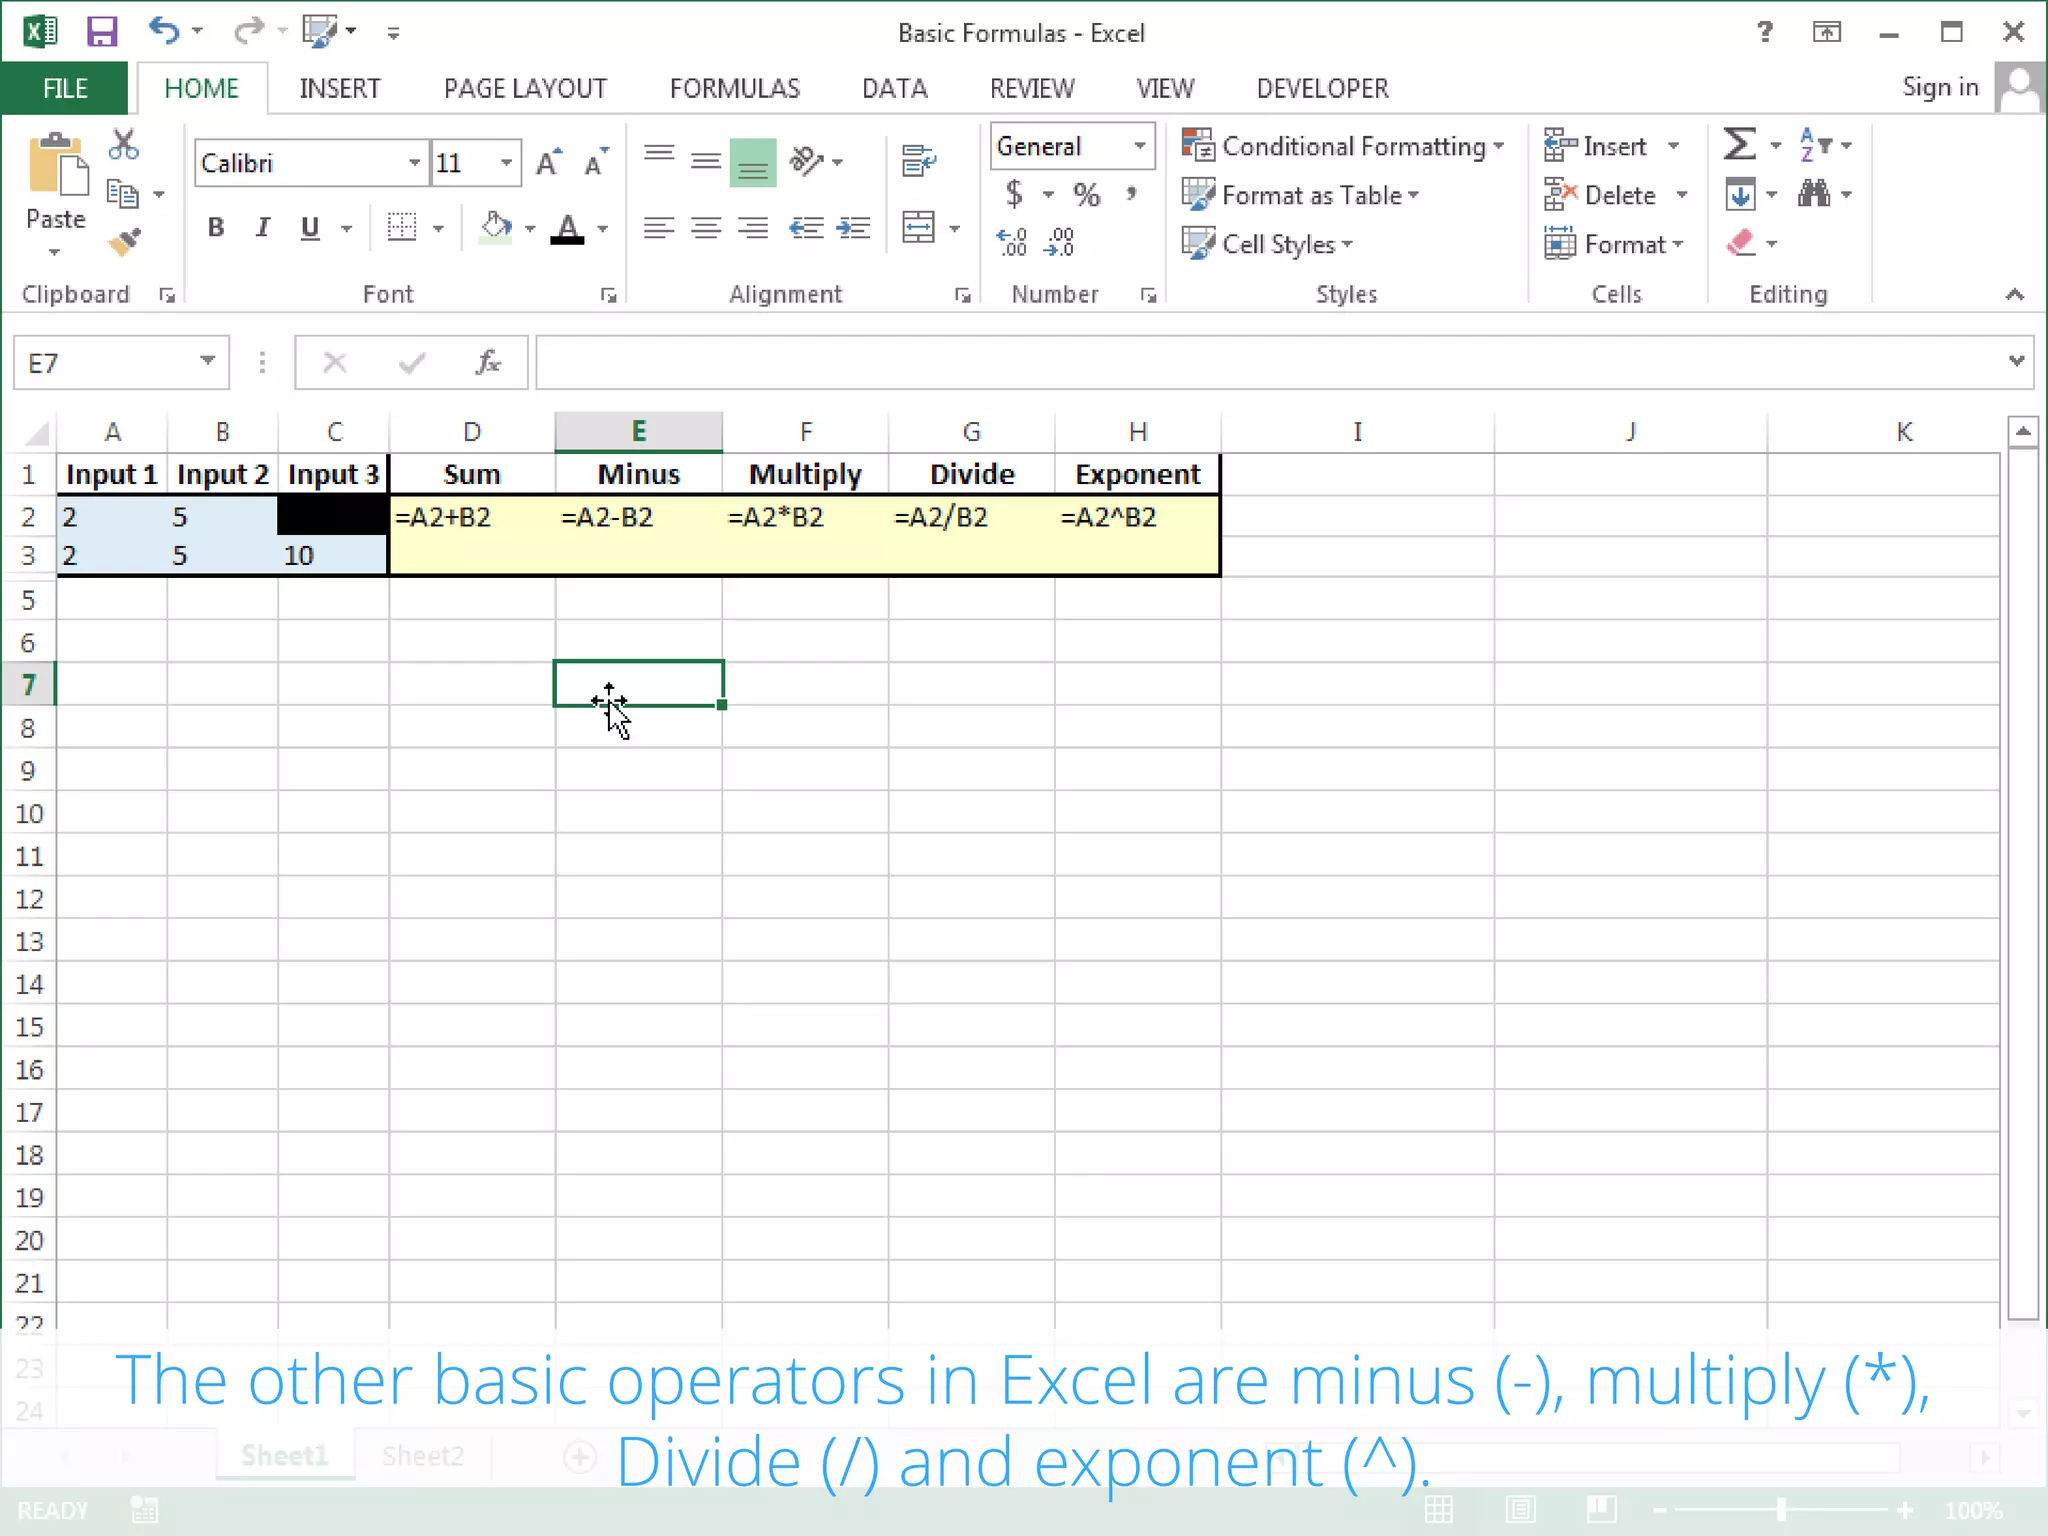Viewport: 2048px width, 1536px height.
Task: Click the Wrap Text icon
Action: click(918, 160)
